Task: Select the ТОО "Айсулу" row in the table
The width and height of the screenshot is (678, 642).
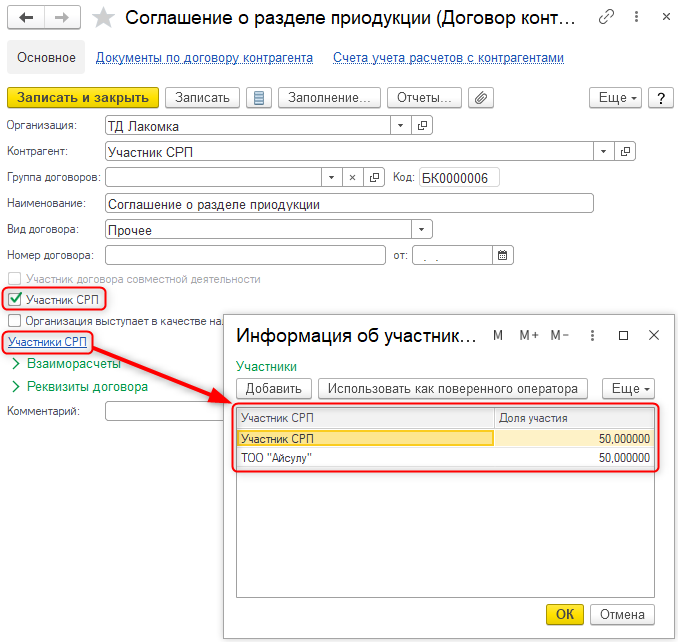Action: pos(365,457)
